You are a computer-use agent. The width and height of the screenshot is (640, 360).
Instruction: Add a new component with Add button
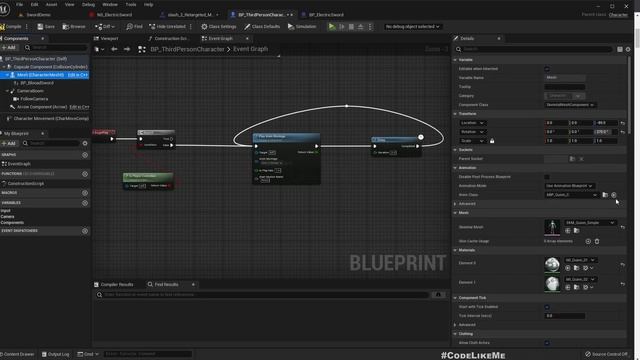9,48
